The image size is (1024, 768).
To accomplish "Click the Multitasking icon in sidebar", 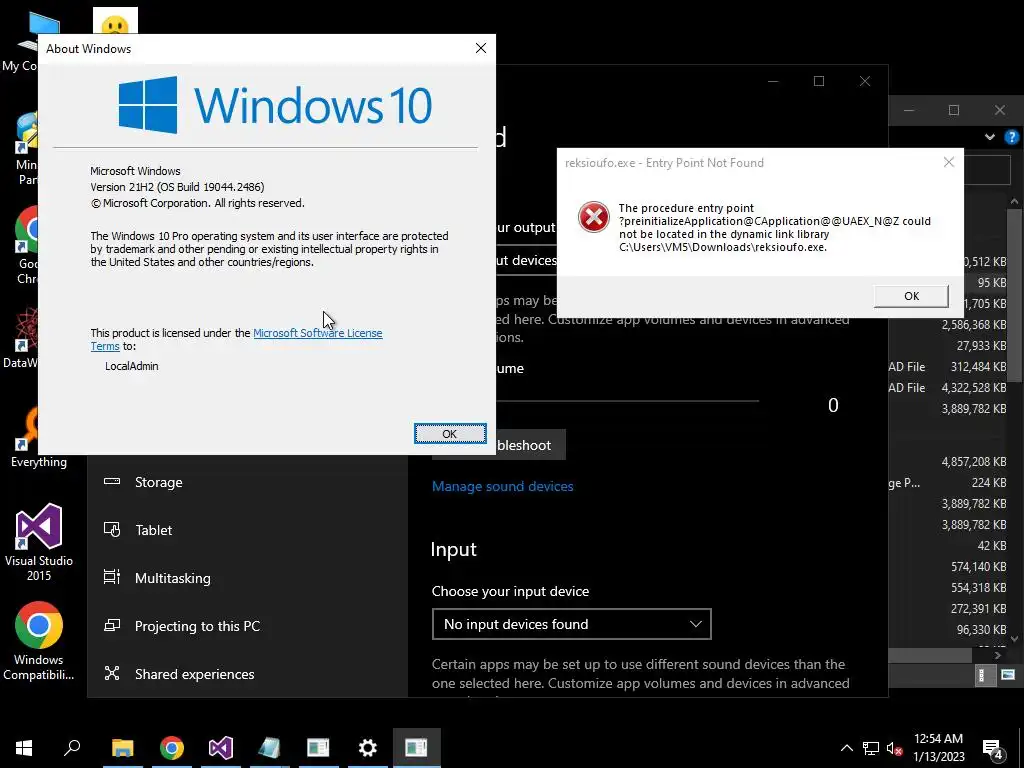I will (112, 577).
